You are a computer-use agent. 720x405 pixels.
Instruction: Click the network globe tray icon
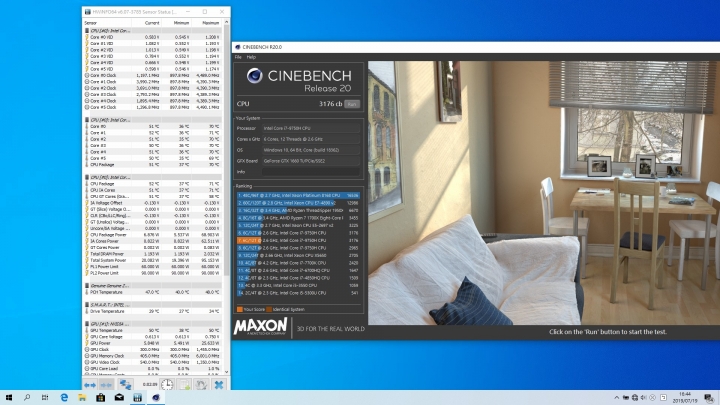(x=635, y=398)
